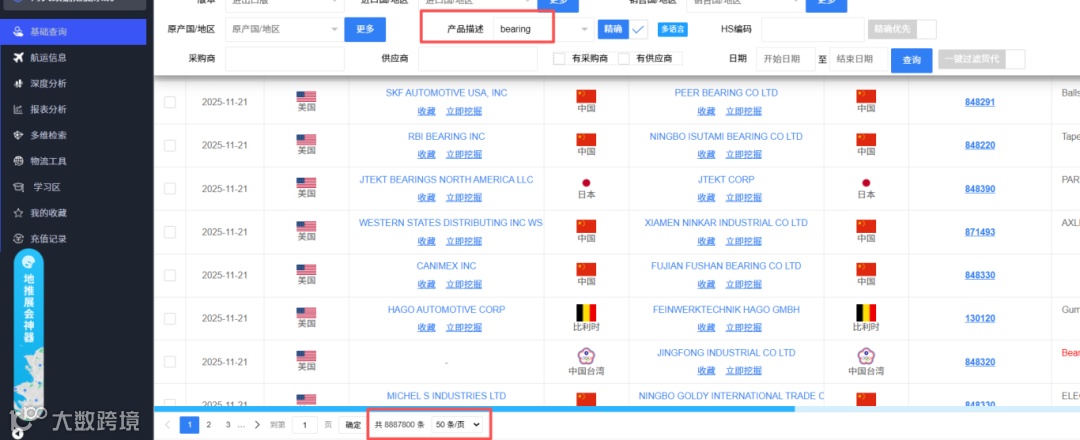Click 立即挖掘 under RBI BEARING INC

464,154
